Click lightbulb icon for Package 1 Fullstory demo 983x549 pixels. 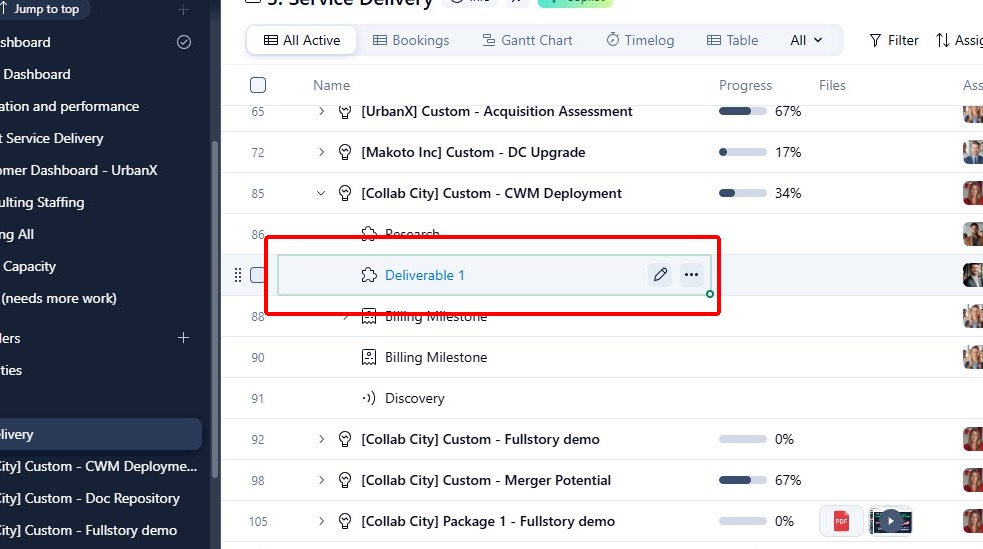point(345,521)
